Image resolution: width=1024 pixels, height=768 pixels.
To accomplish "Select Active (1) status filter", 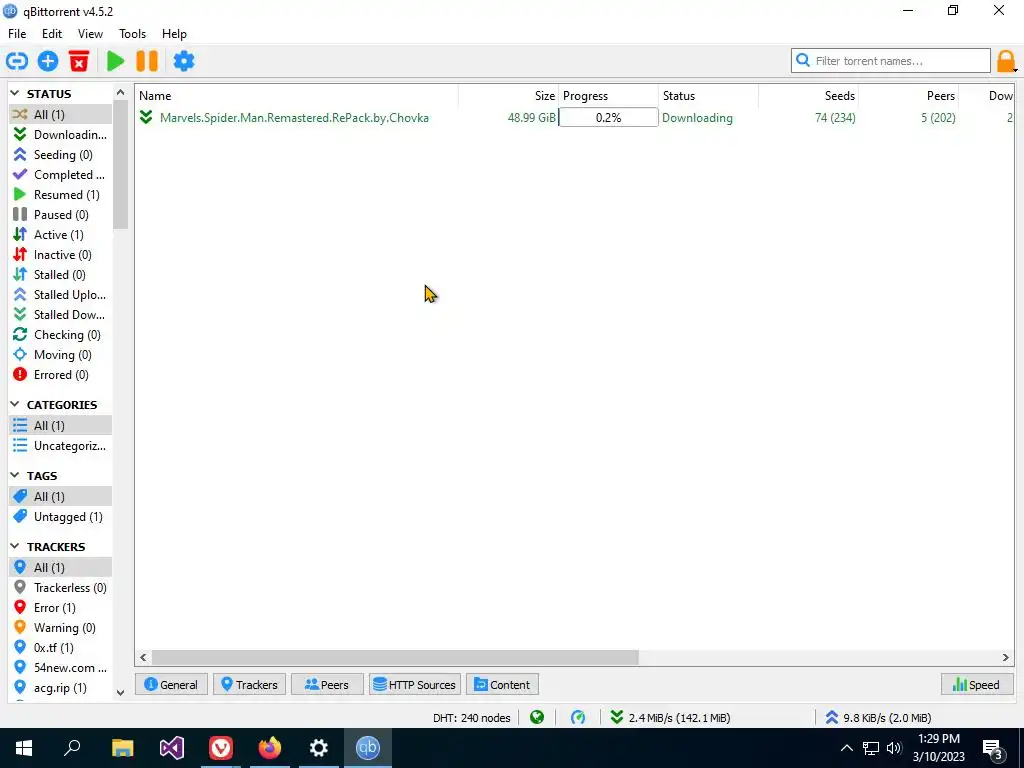I will [x=61, y=234].
